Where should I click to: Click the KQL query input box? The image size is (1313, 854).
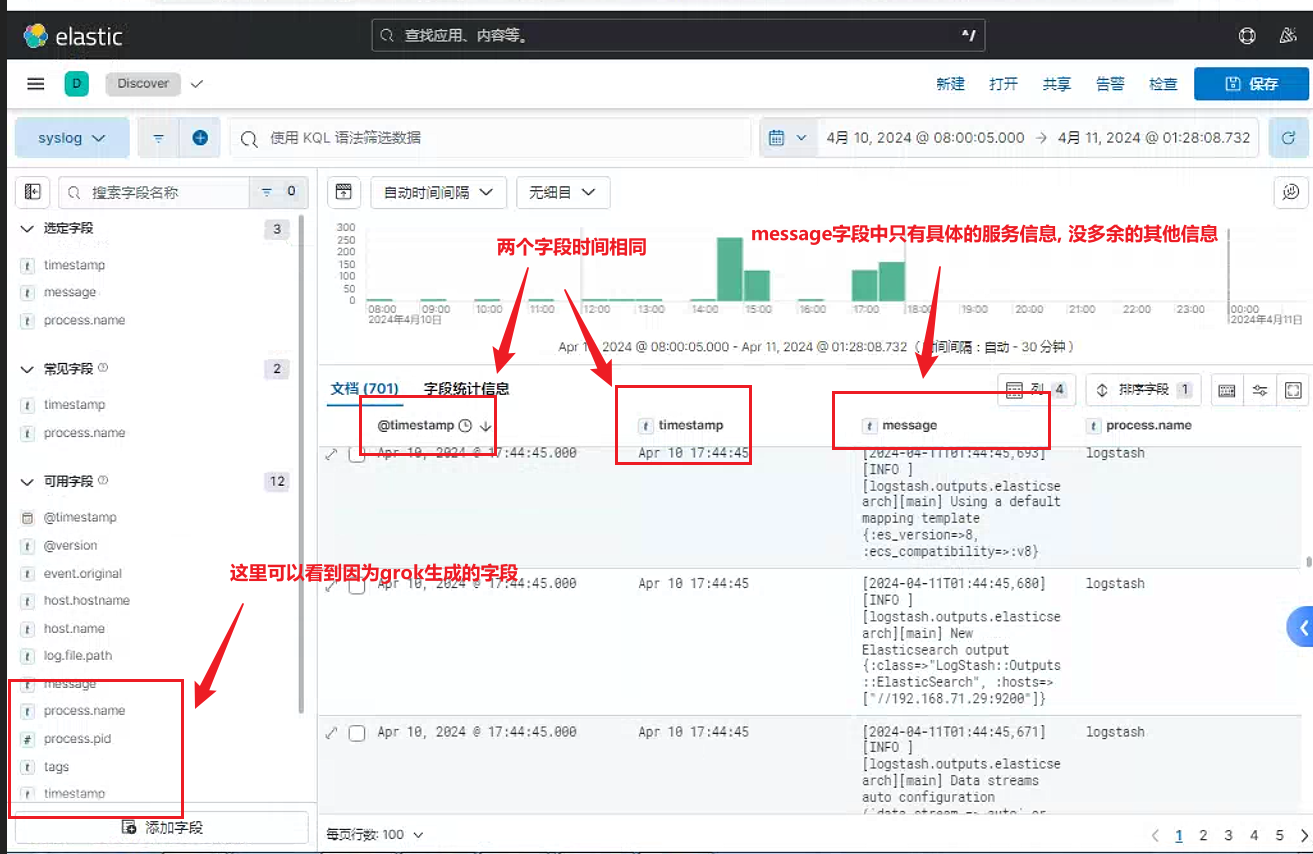tap(490, 138)
